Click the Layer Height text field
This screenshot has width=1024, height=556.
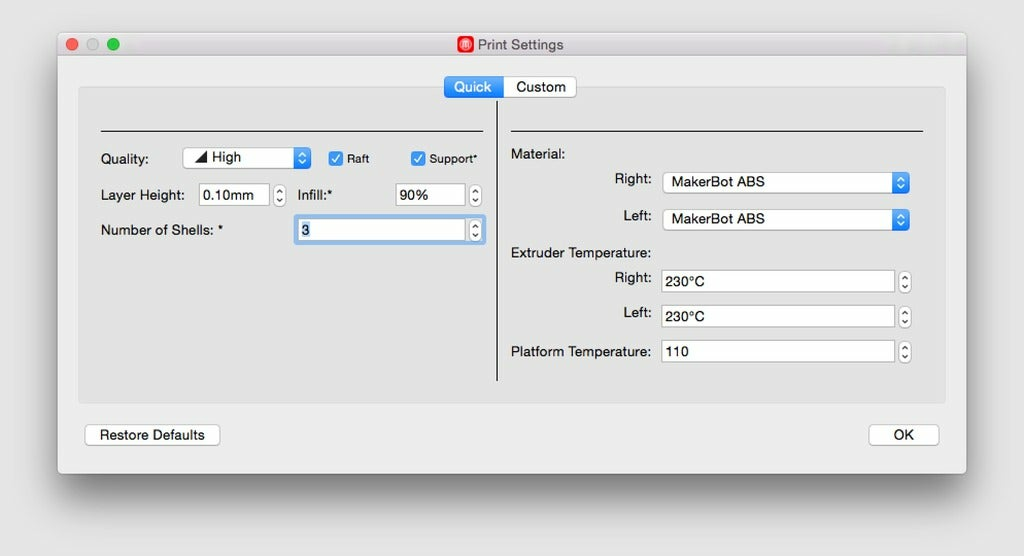(234, 195)
